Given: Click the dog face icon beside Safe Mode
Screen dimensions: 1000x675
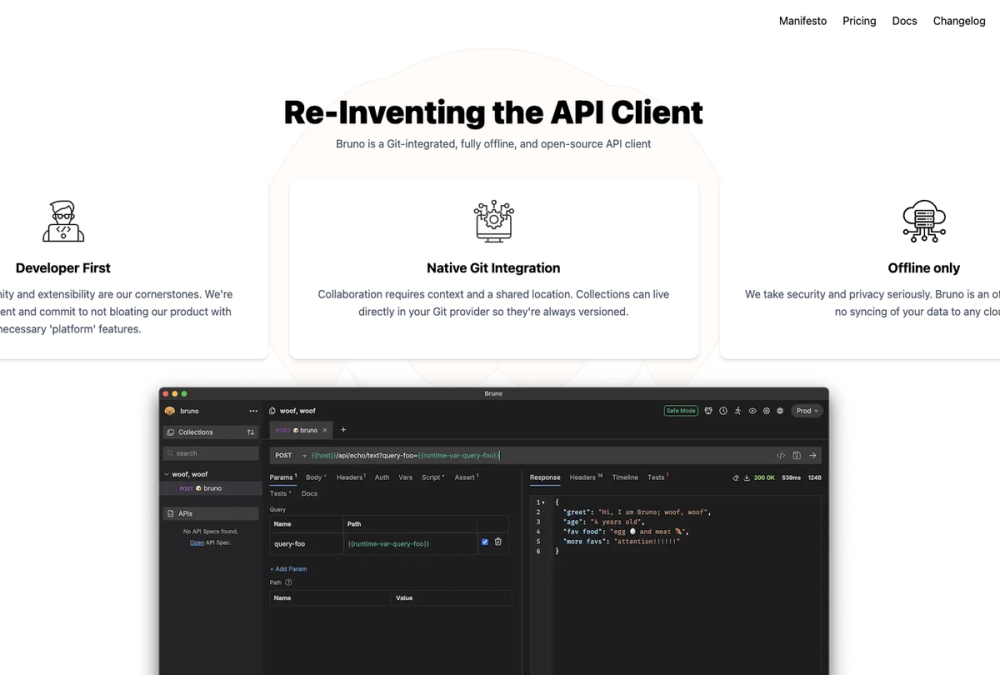Looking at the screenshot, I should pos(709,411).
